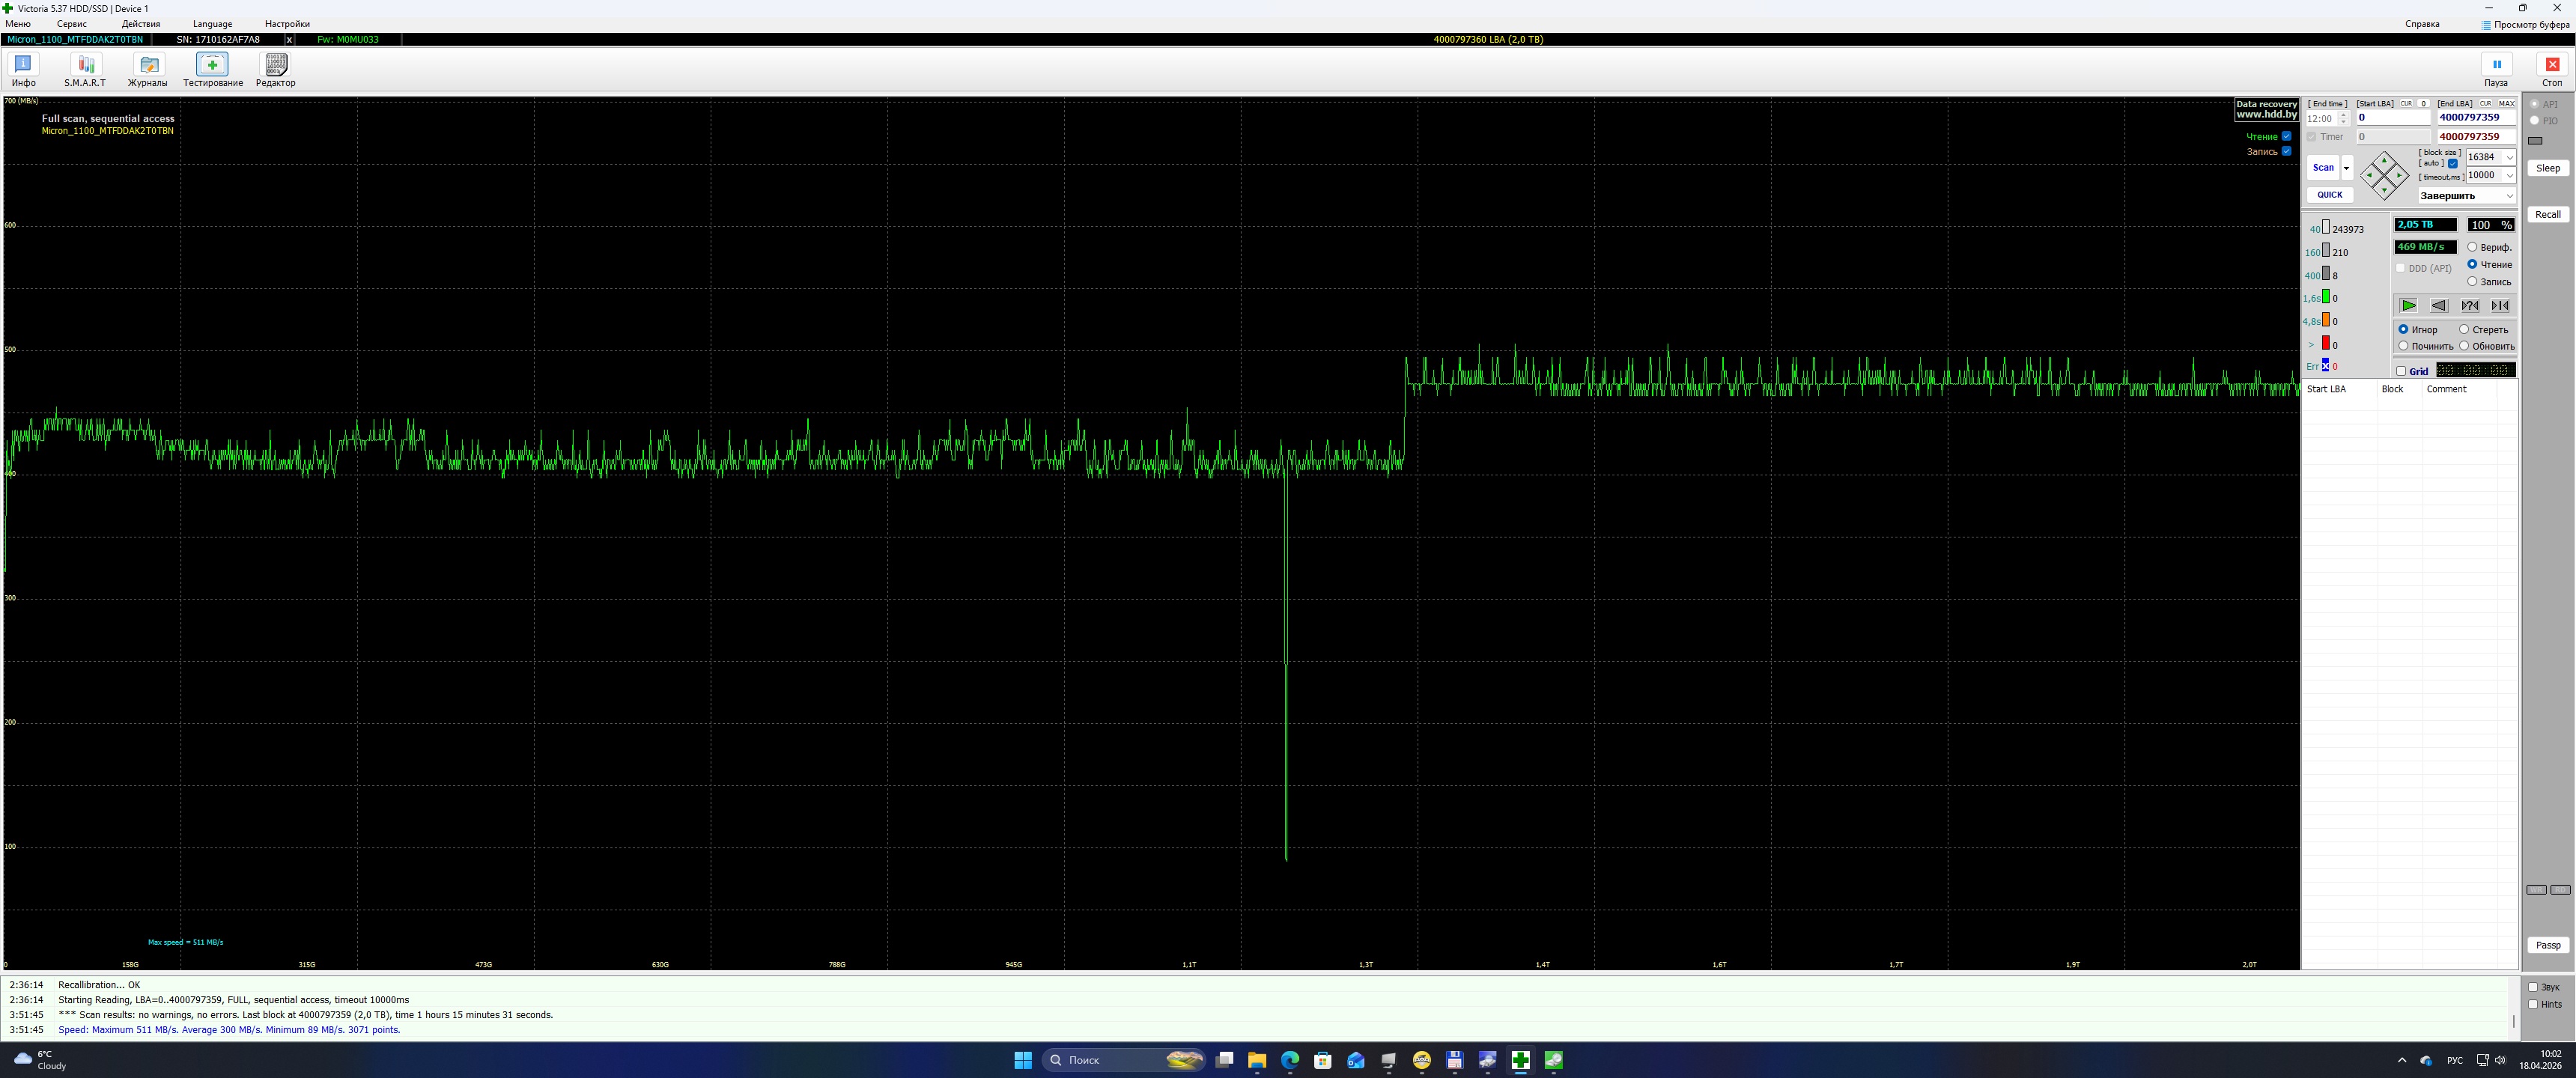Open the Инфо toolbar section
The width and height of the screenshot is (2576, 1078).
click(23, 70)
